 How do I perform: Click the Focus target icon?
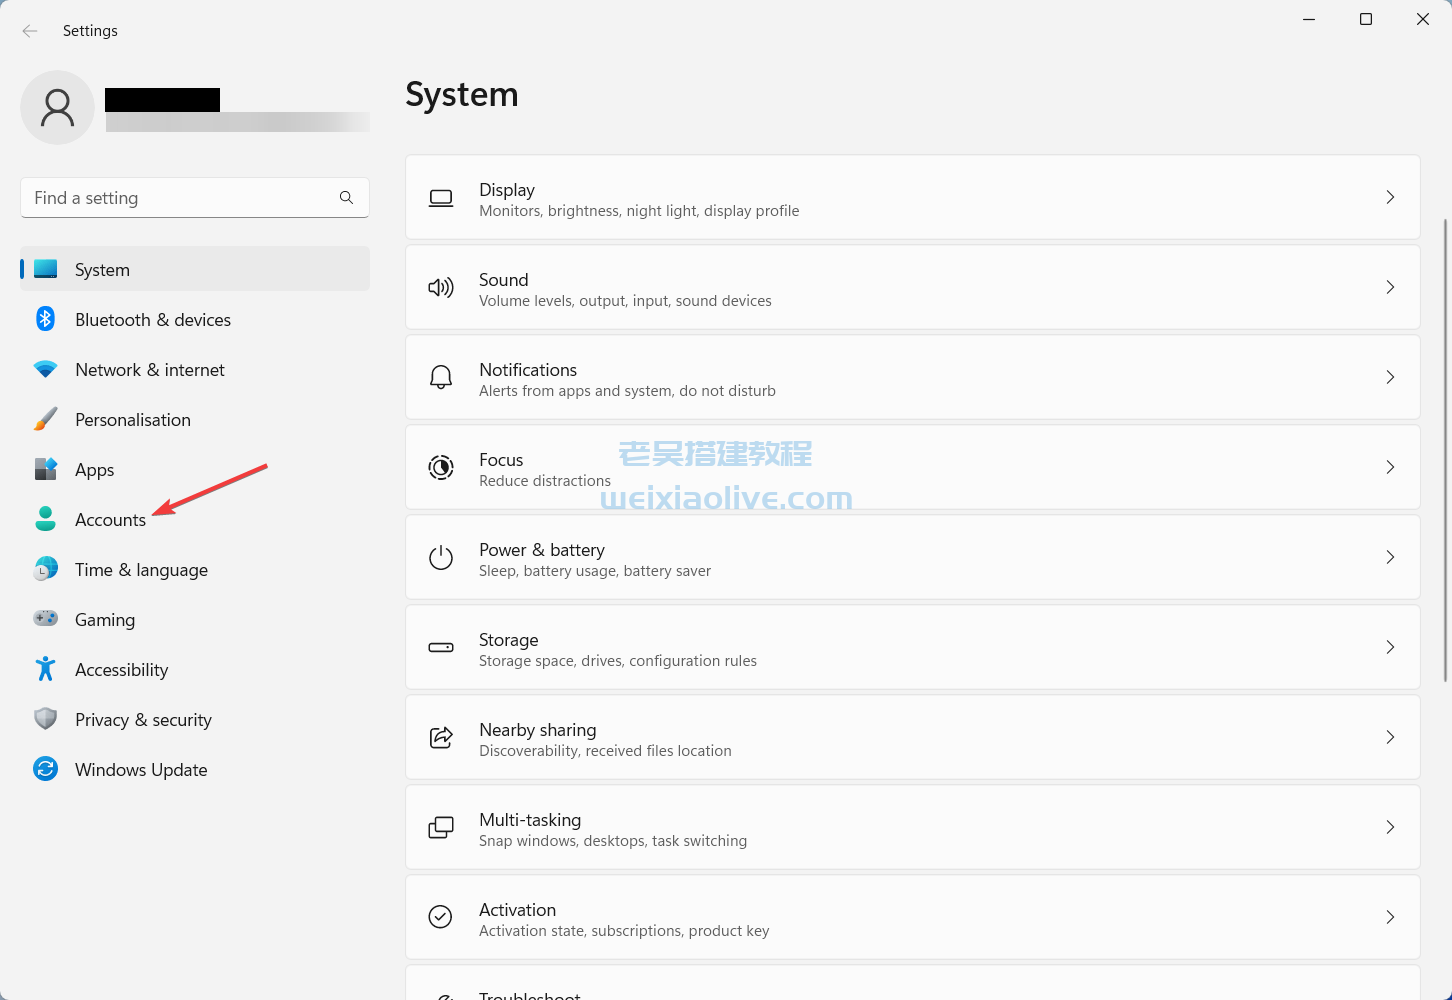[x=441, y=467]
